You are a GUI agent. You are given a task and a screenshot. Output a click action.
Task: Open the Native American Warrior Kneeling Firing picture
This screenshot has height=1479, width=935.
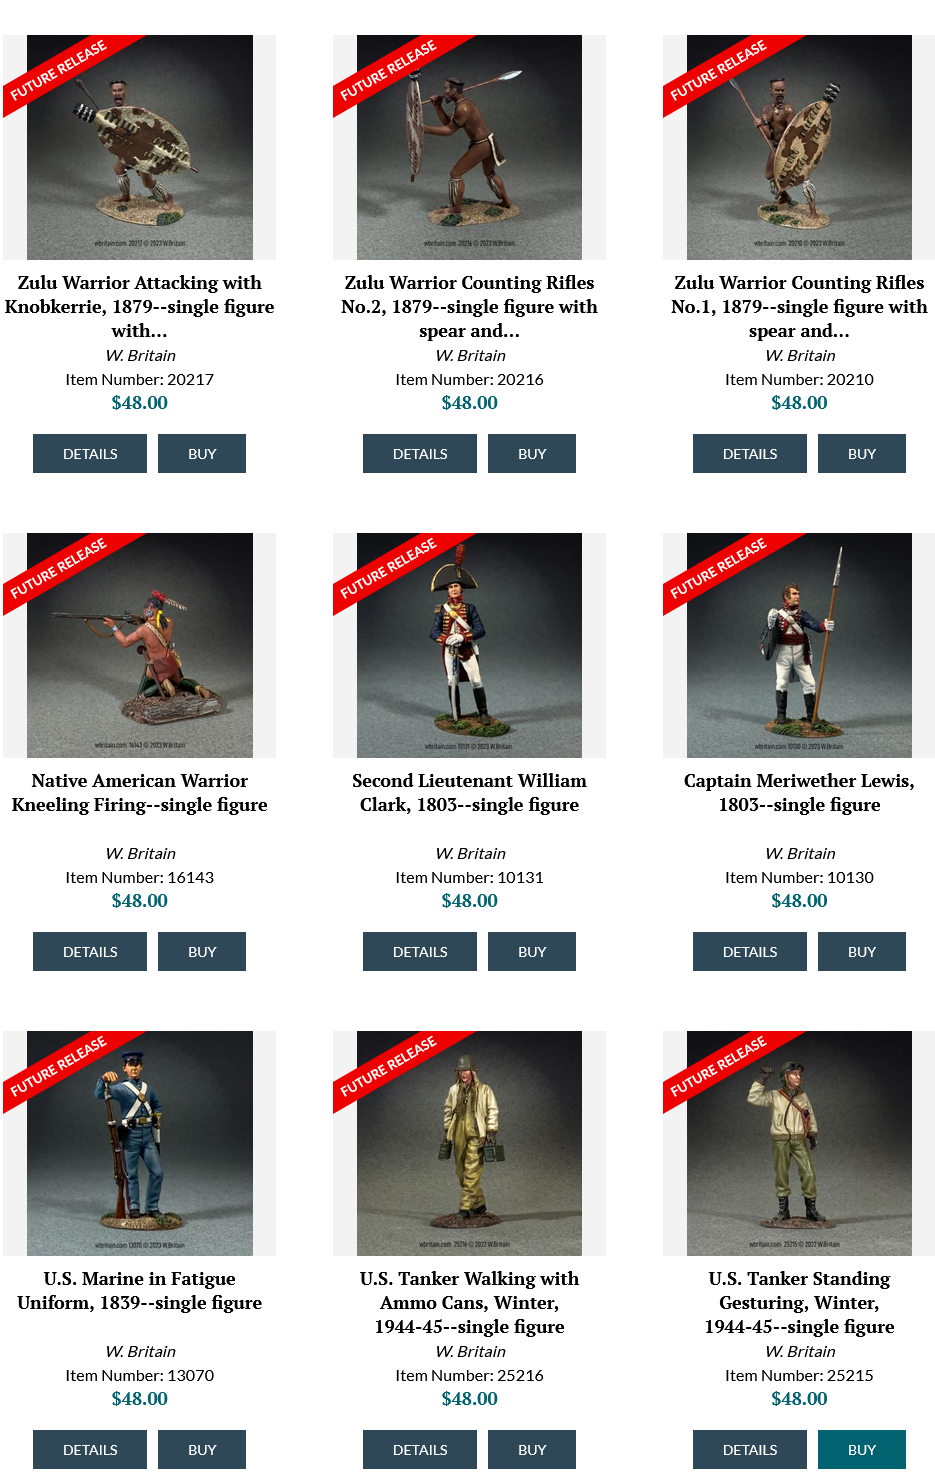point(139,645)
